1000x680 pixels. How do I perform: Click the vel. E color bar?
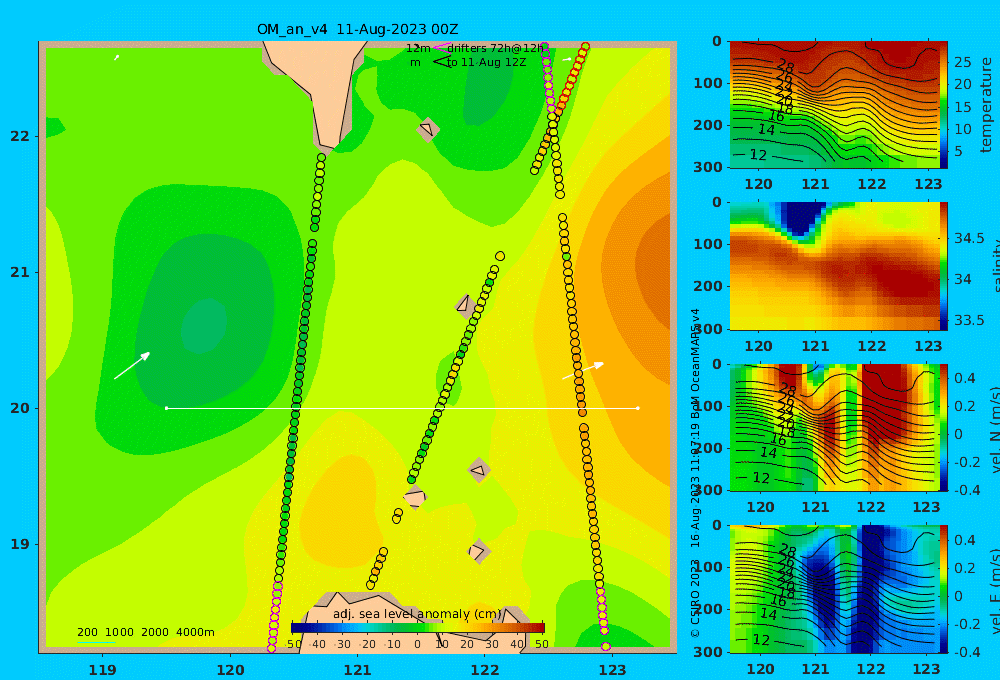(x=944, y=589)
